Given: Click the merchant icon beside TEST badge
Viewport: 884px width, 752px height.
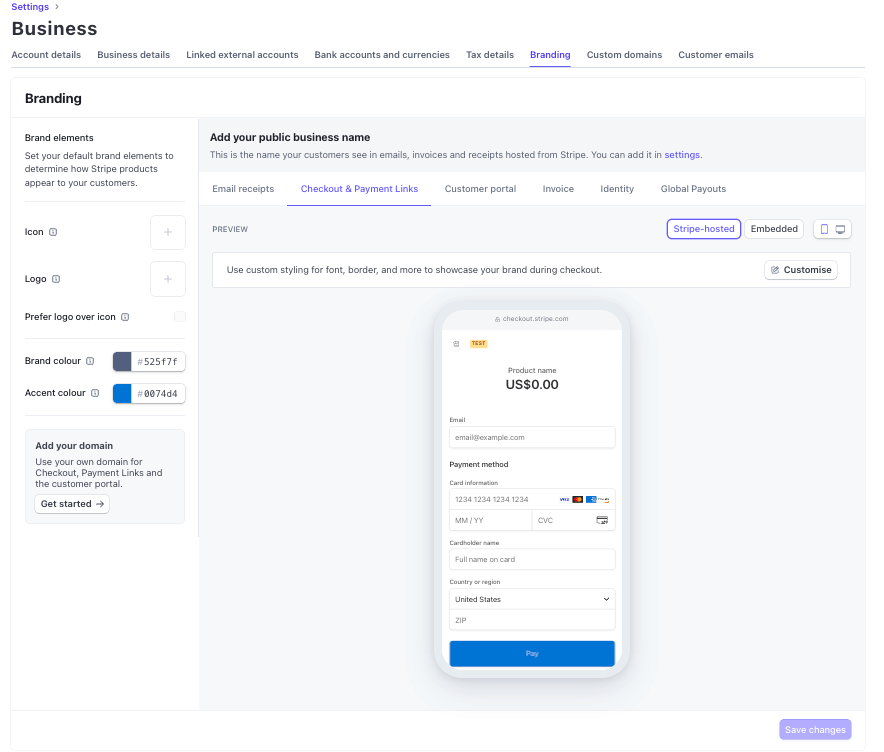Looking at the screenshot, I should coord(456,343).
